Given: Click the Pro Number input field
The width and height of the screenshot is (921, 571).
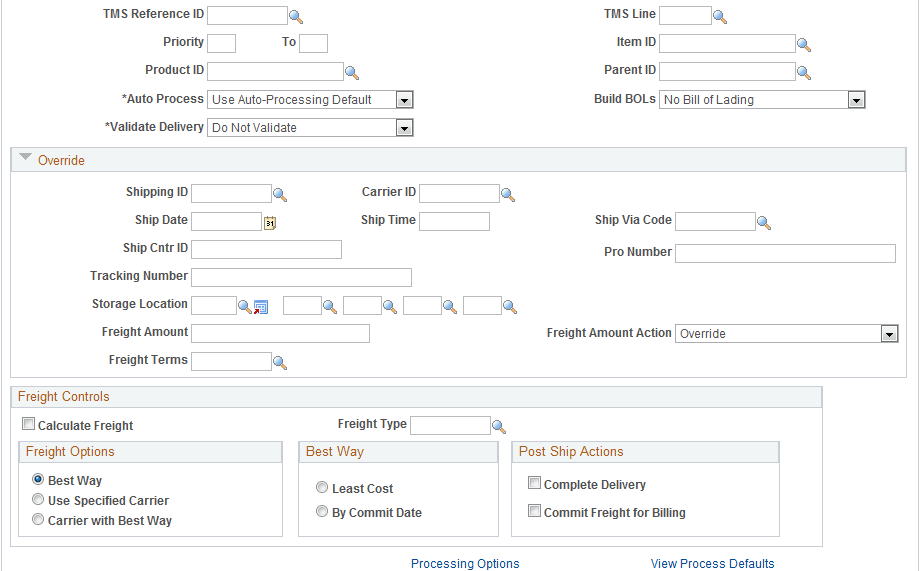Looking at the screenshot, I should coord(785,253).
